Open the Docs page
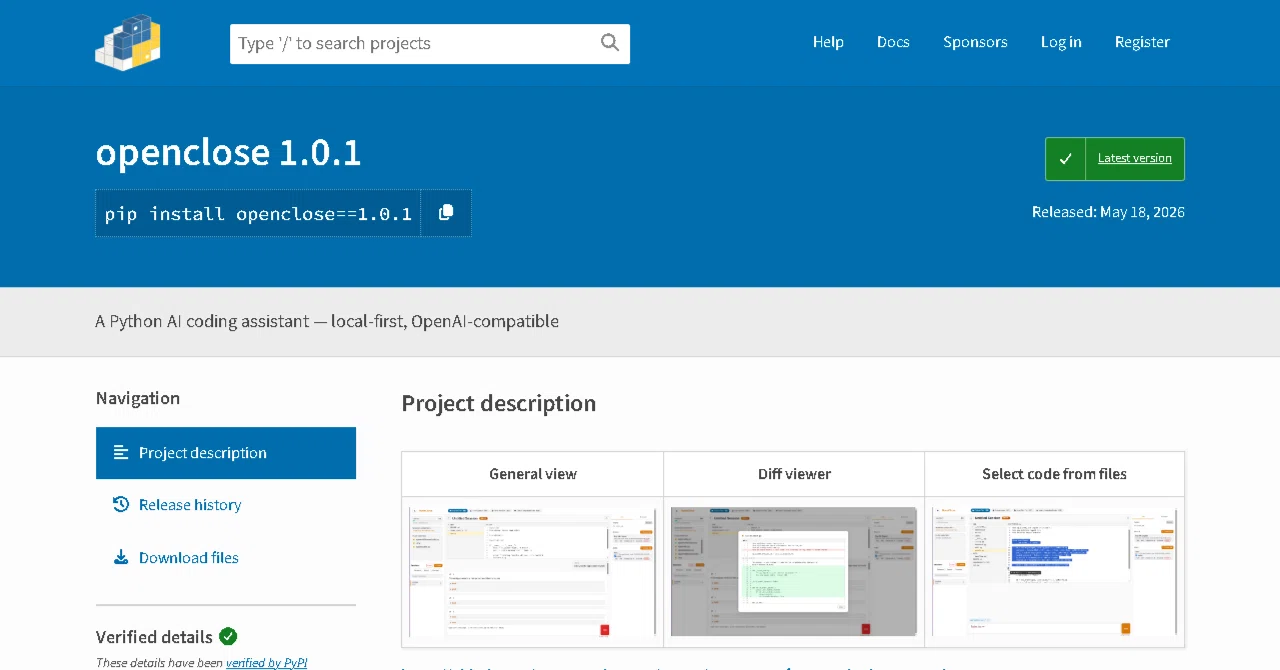The width and height of the screenshot is (1280, 670). click(893, 42)
